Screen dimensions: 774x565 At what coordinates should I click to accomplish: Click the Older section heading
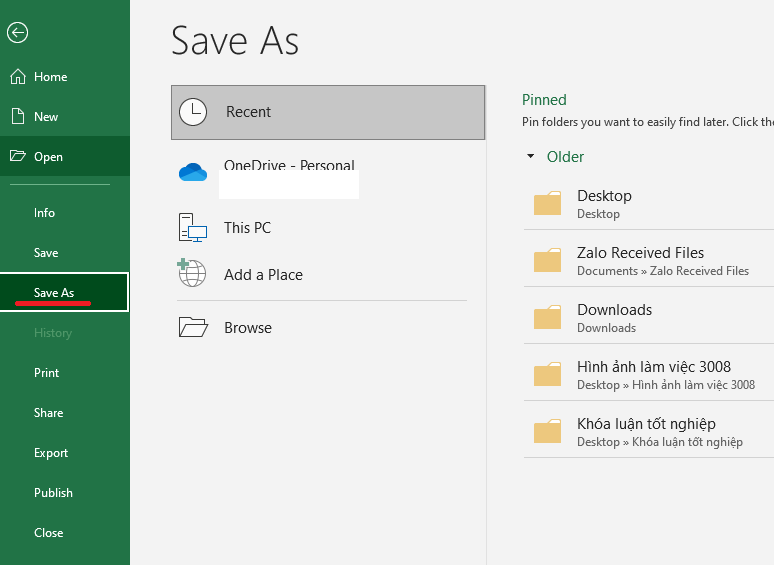(565, 156)
